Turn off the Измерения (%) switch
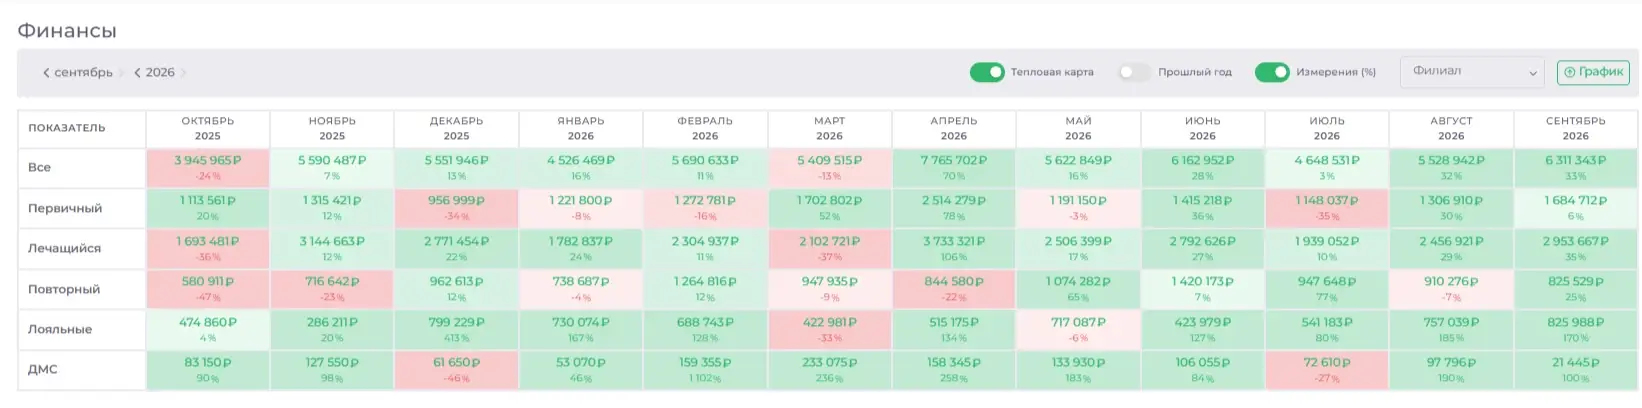The image size is (1642, 408). tap(1272, 72)
